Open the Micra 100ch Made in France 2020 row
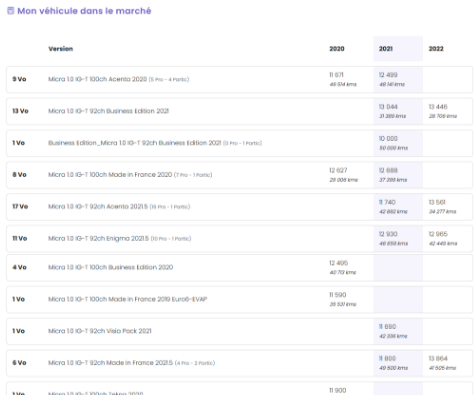The height and width of the screenshot is (395, 476). click(x=239, y=175)
